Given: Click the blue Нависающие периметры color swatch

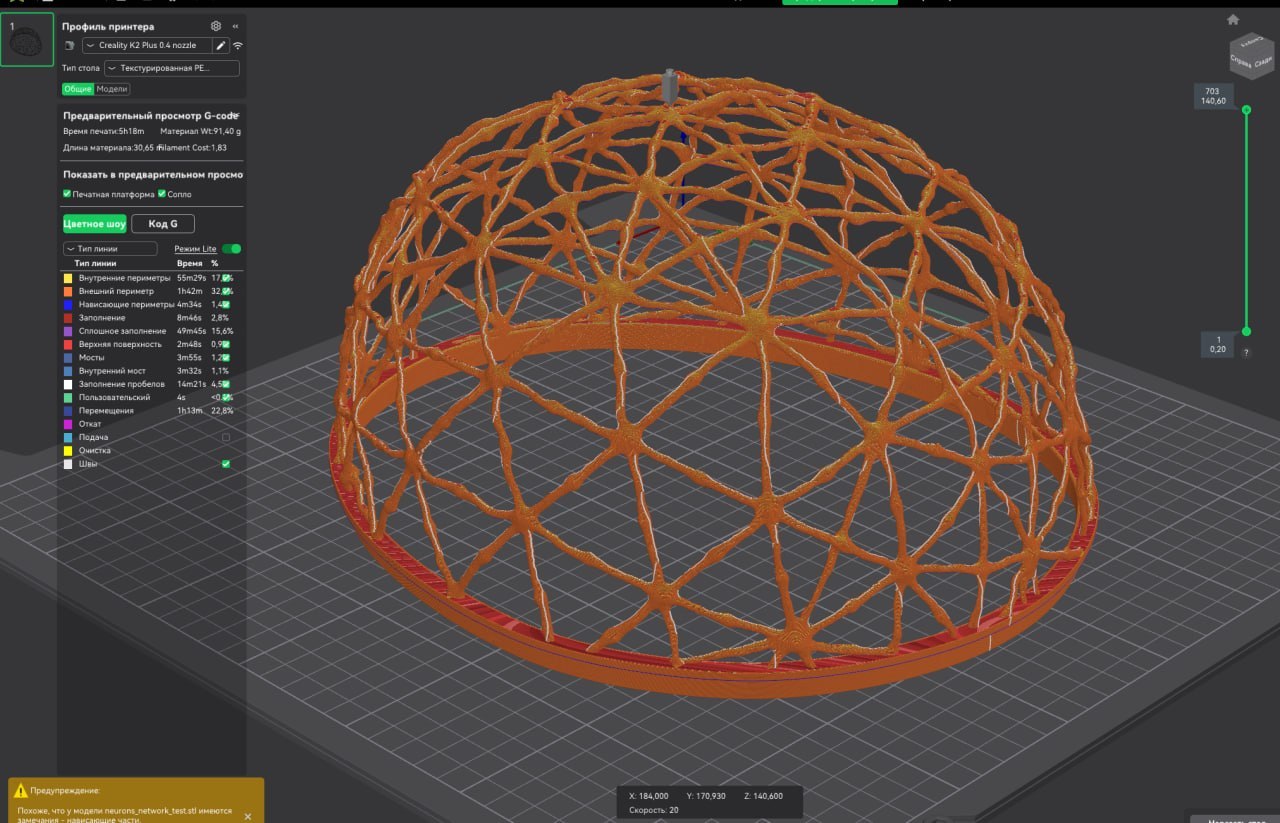Looking at the screenshot, I should [x=68, y=304].
